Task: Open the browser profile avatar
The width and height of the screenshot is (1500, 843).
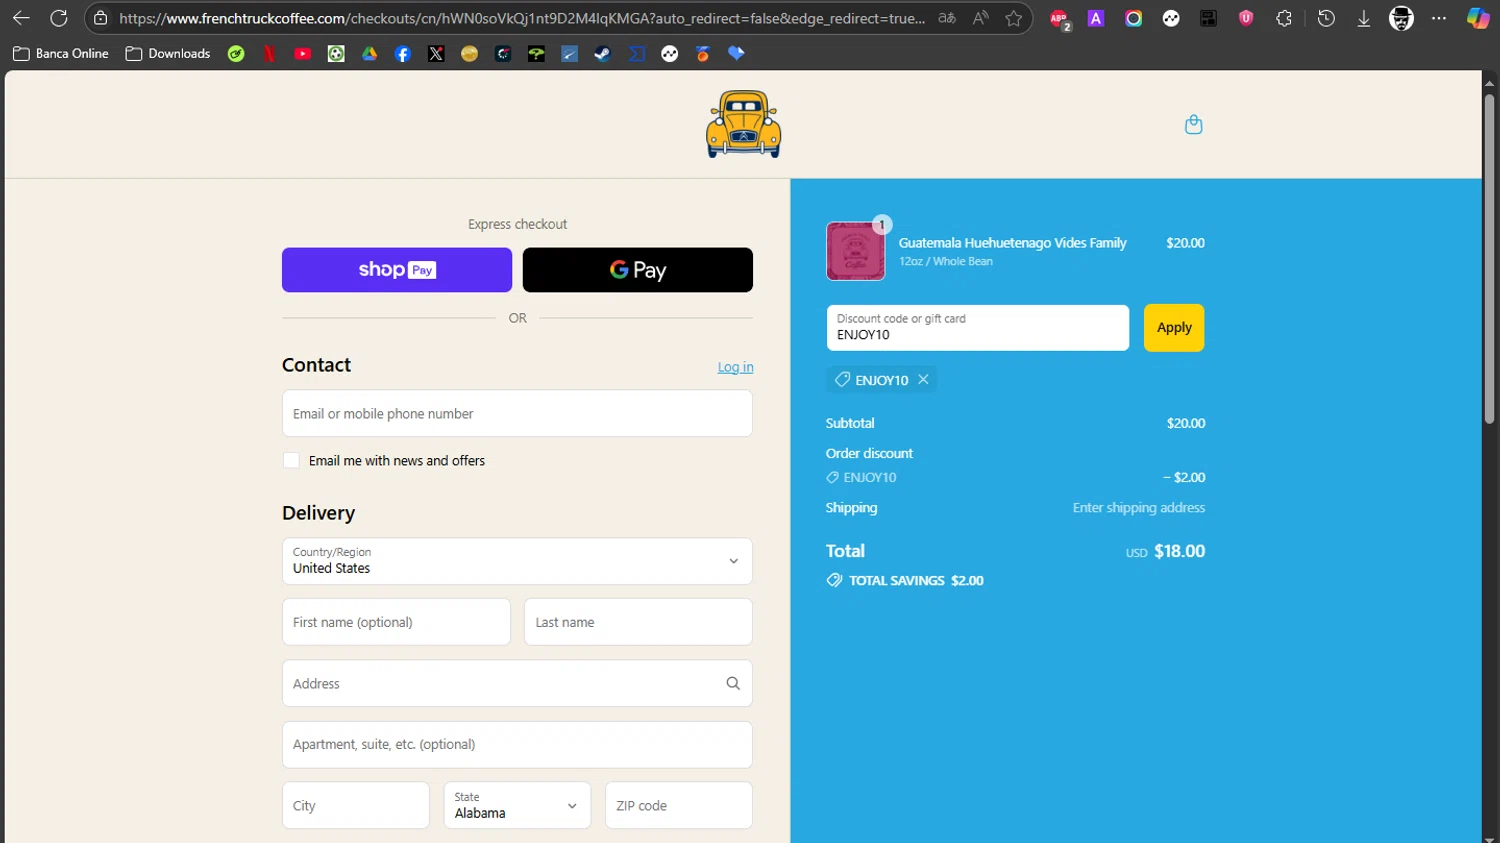Action: click(x=1402, y=18)
